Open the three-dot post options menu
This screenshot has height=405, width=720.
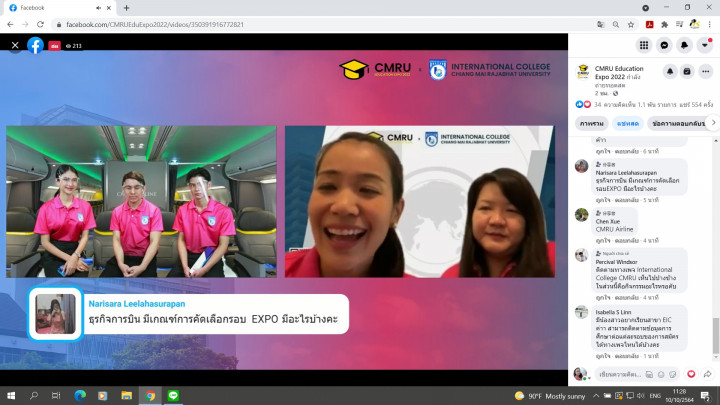(x=705, y=71)
